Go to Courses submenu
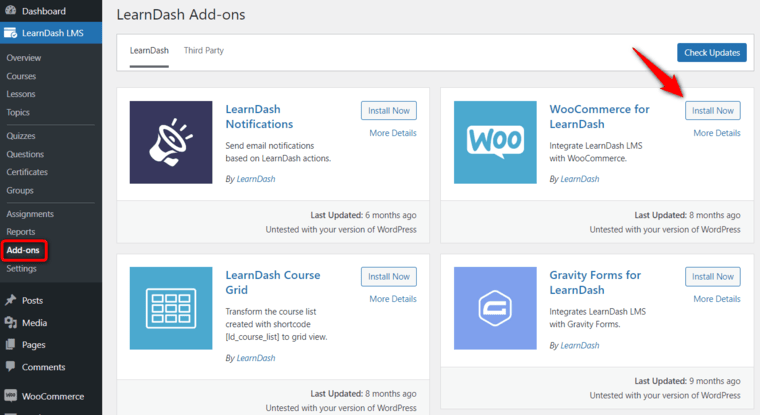 point(21,76)
